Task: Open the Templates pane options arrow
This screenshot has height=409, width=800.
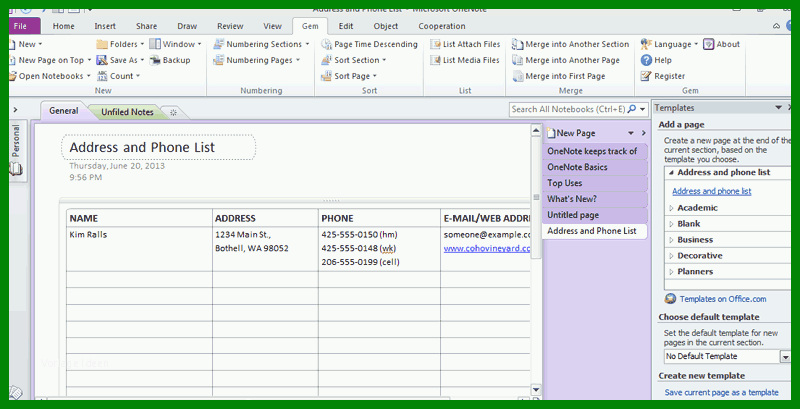Action: point(779,108)
